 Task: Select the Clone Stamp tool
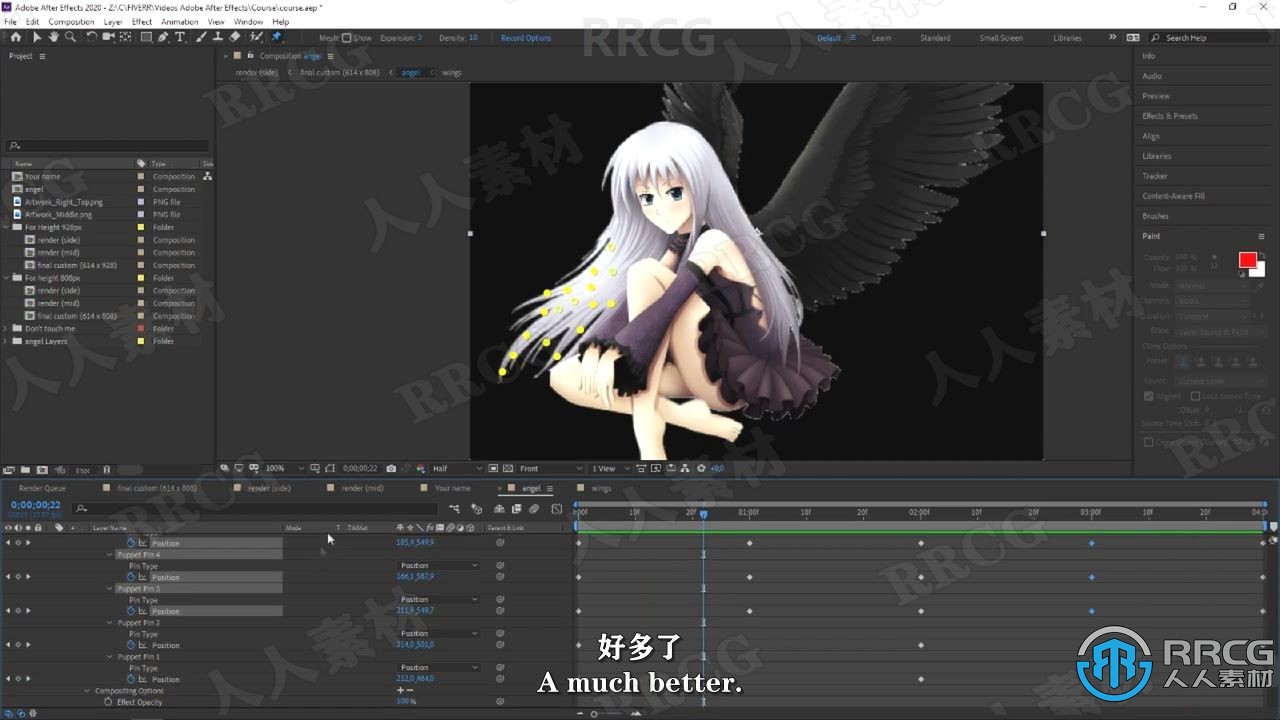click(217, 37)
